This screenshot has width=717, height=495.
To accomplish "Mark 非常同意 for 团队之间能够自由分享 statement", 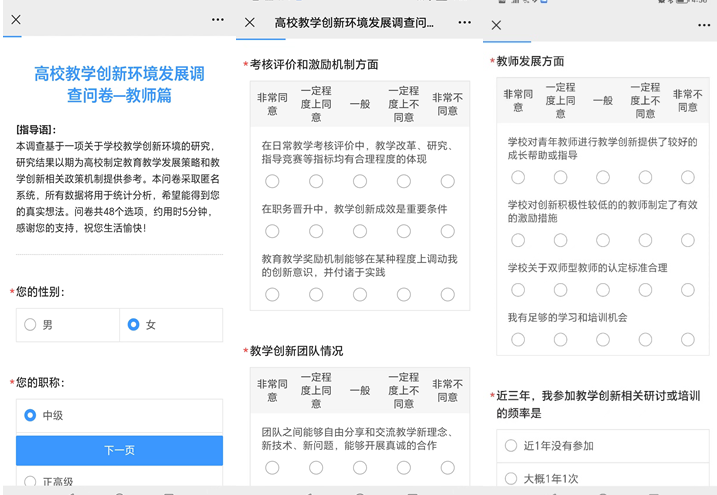I will pyautogui.click(x=272, y=468).
